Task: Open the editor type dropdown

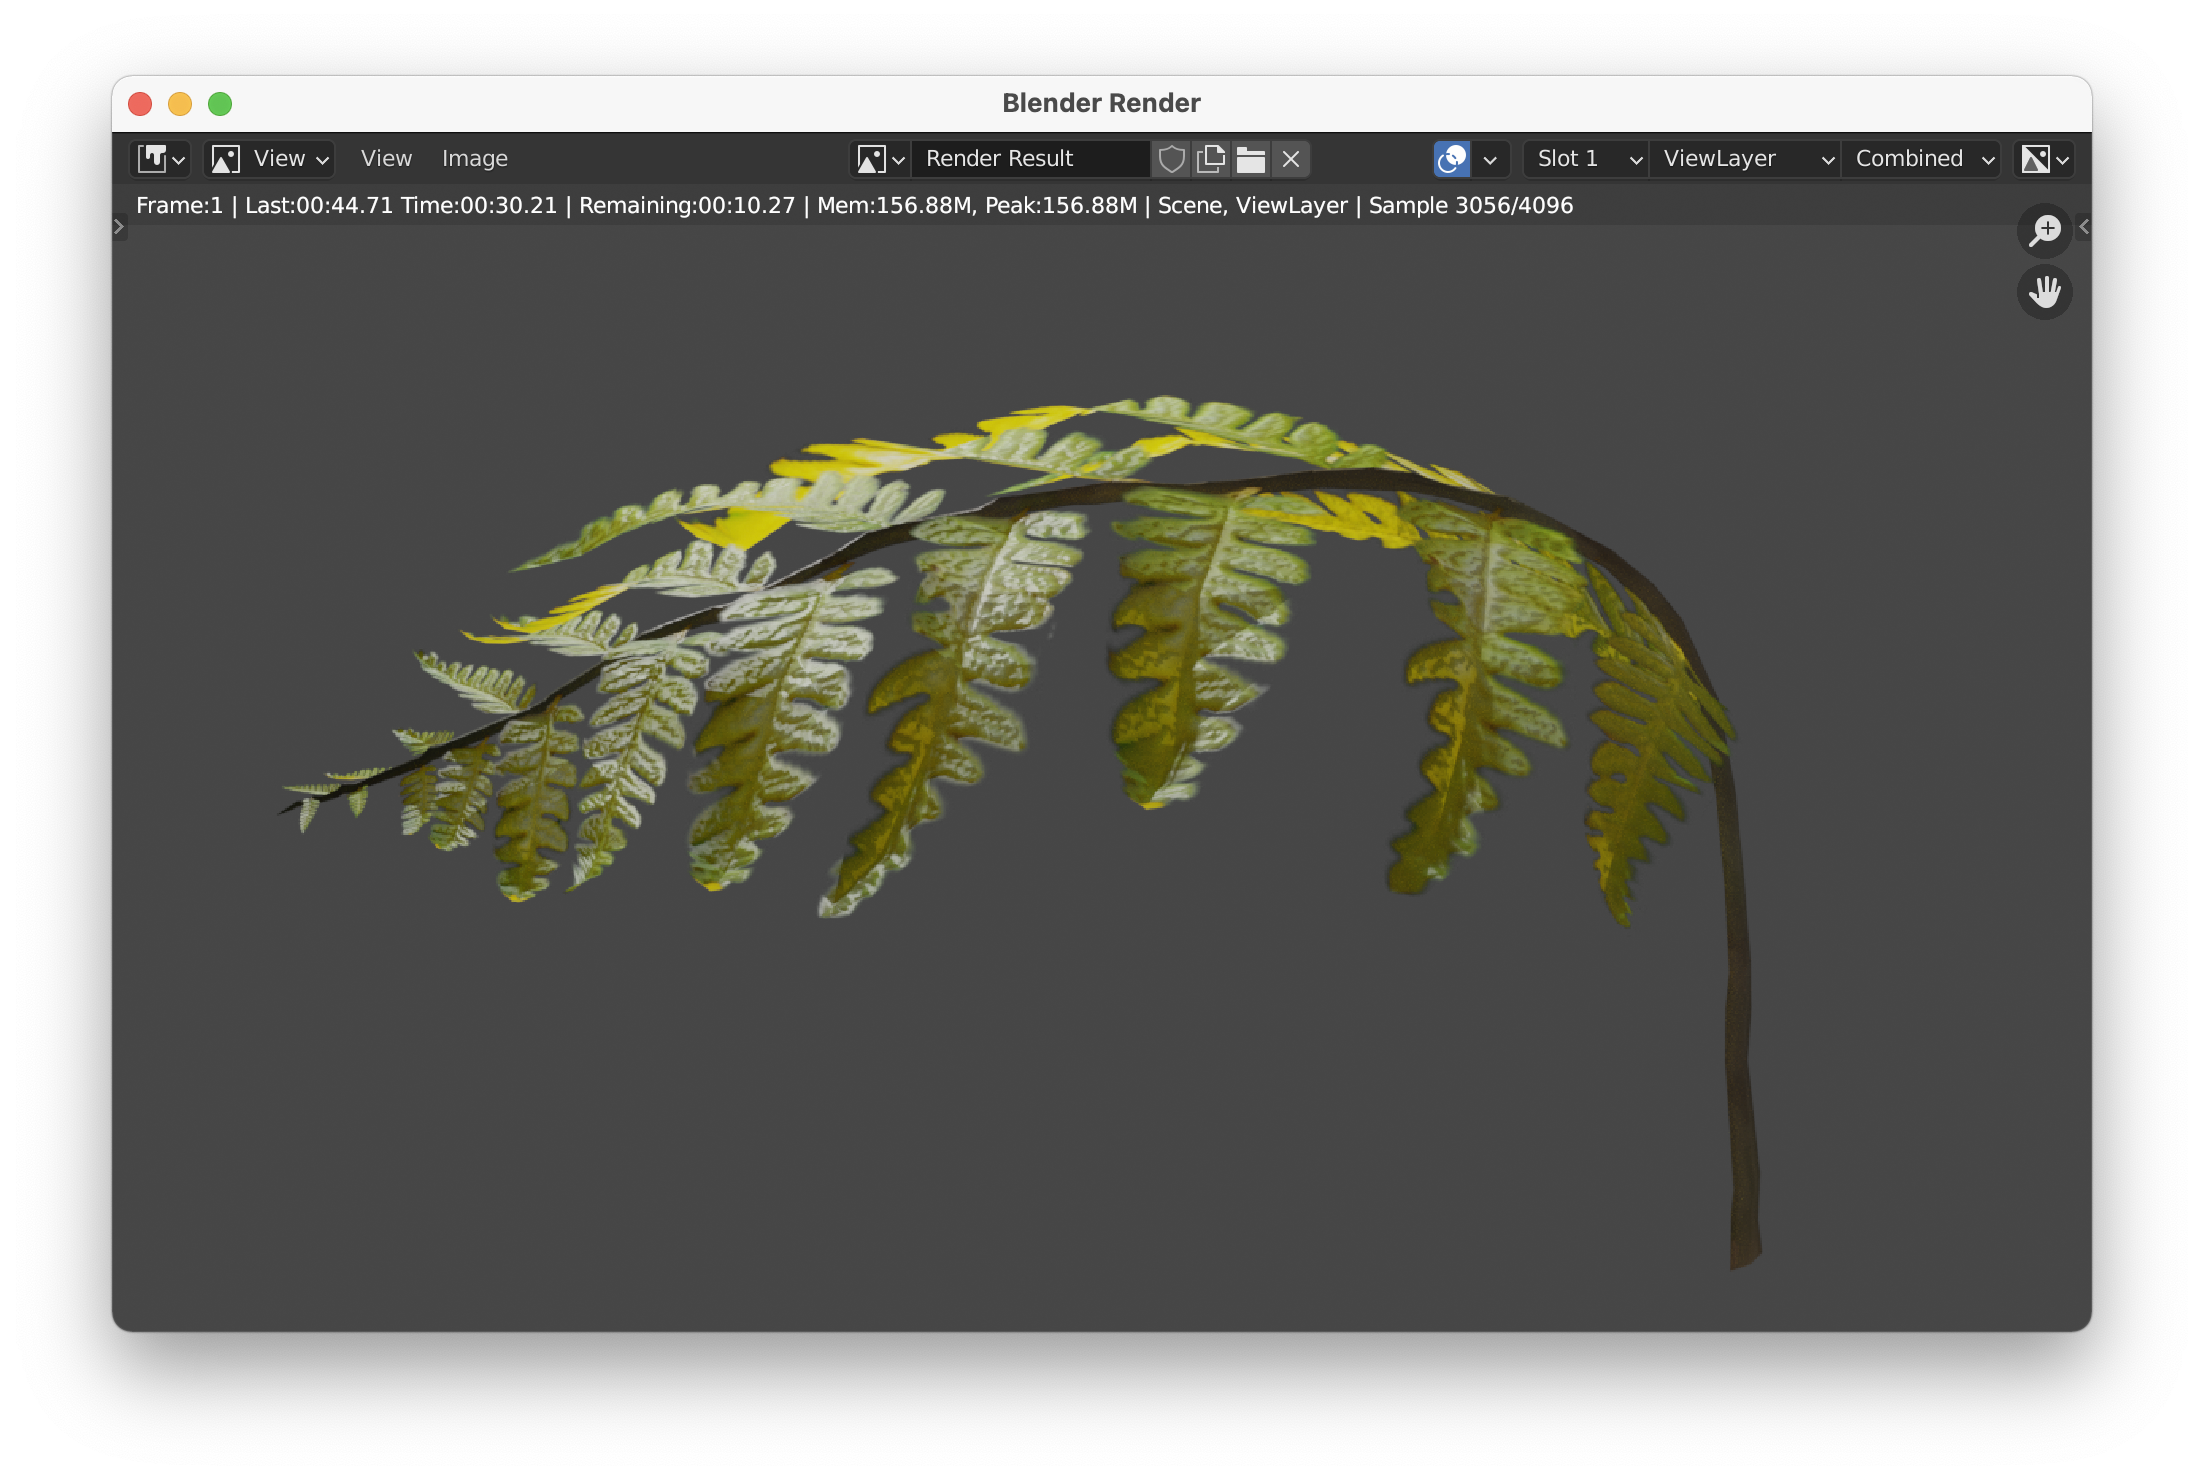Action: (x=161, y=159)
